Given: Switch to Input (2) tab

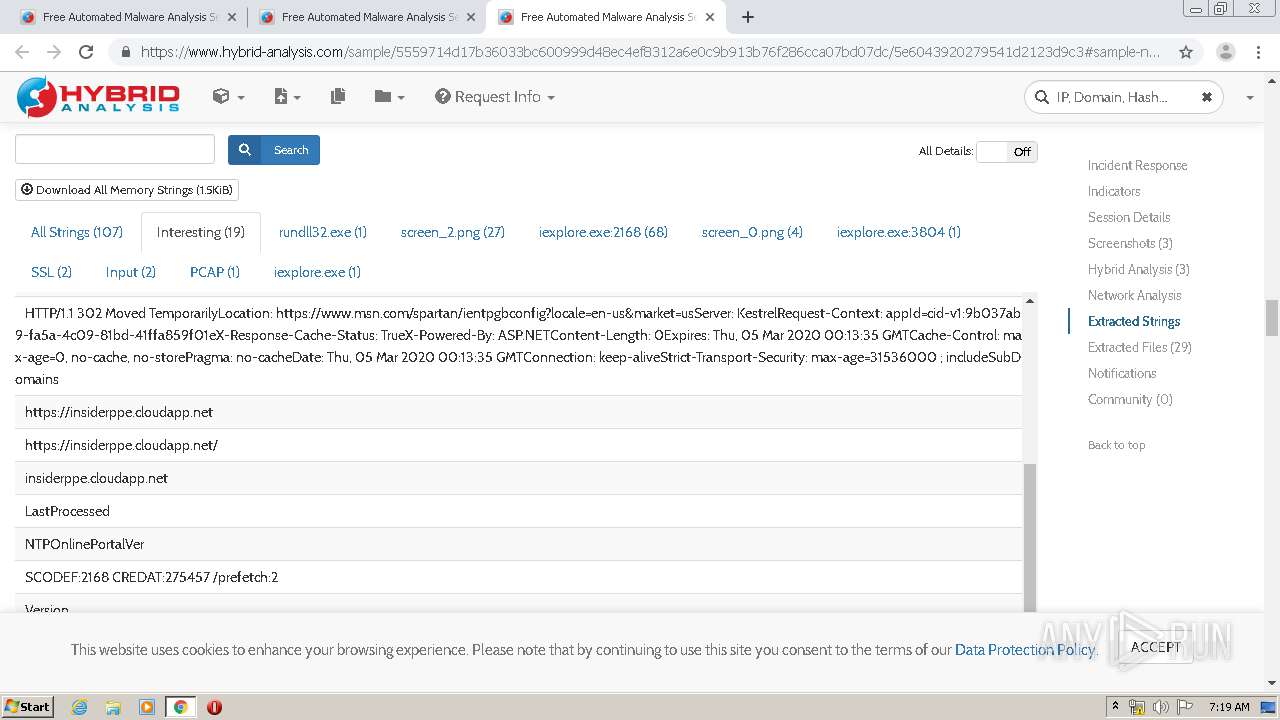Looking at the screenshot, I should coord(131,272).
